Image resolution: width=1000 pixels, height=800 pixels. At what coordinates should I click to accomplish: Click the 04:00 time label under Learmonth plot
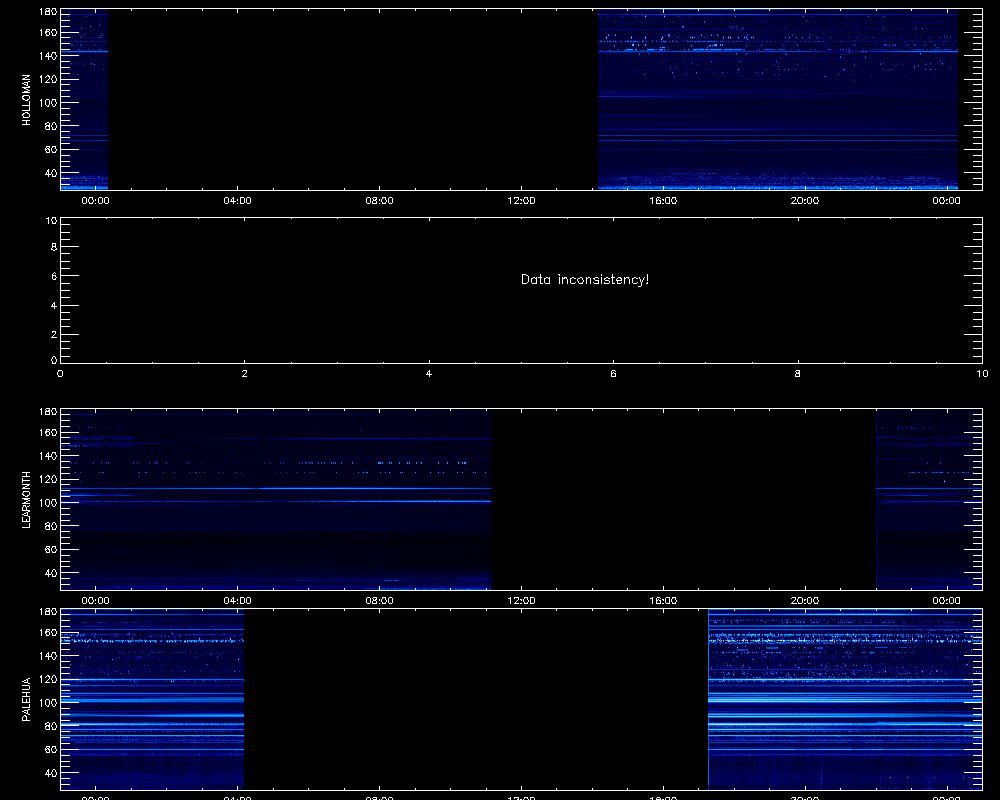click(237, 601)
